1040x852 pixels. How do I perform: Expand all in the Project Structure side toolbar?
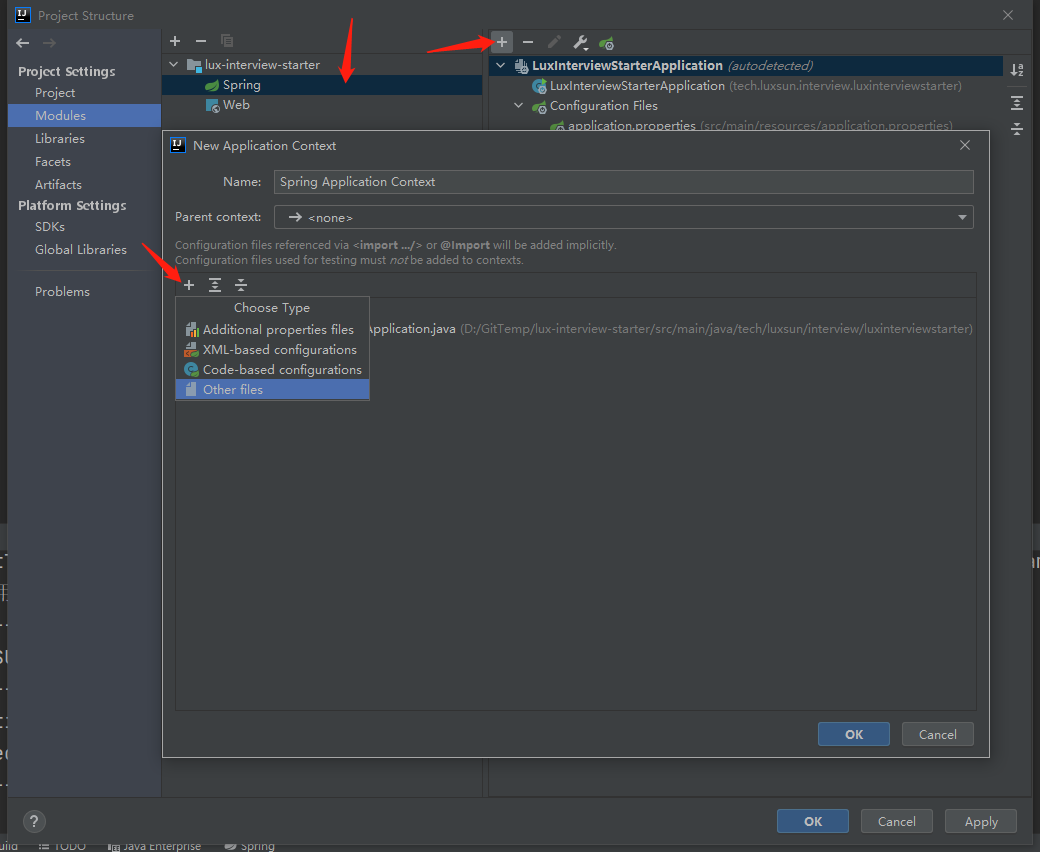coord(1017,103)
